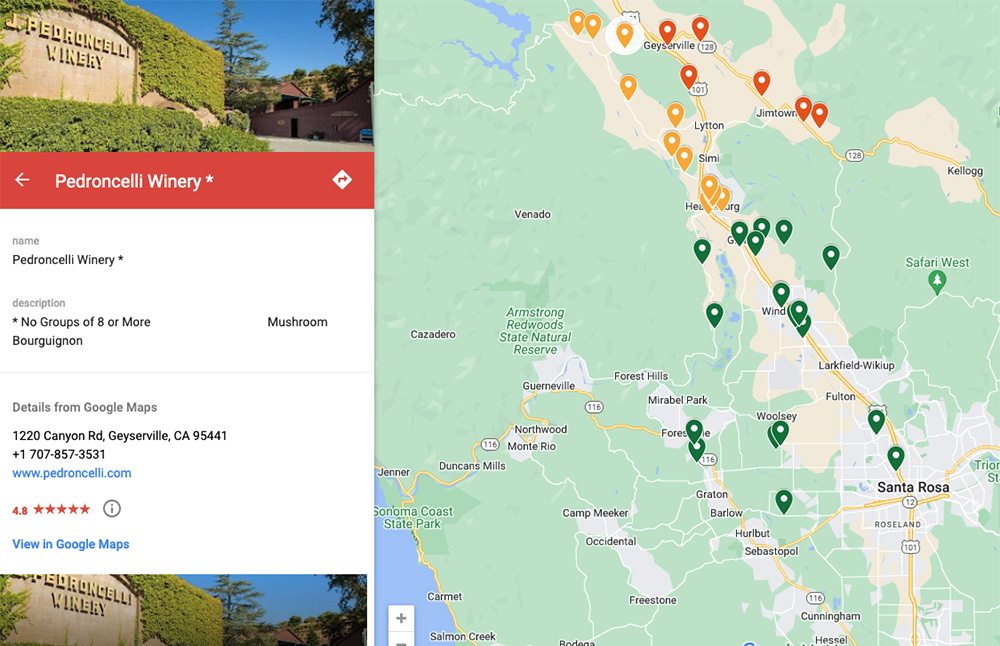Click the Sonoma Coast State Park label
This screenshot has width=1000, height=646.
tap(414, 517)
